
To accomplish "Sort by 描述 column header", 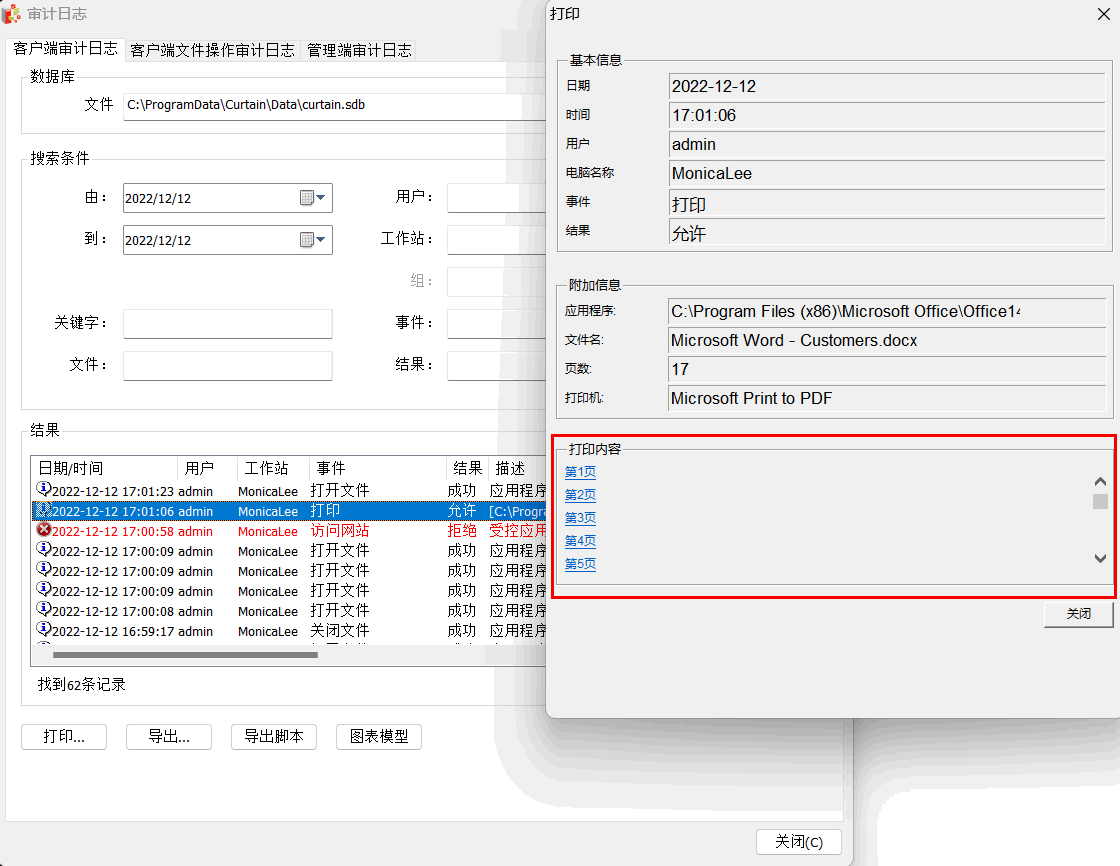I will (x=517, y=468).
